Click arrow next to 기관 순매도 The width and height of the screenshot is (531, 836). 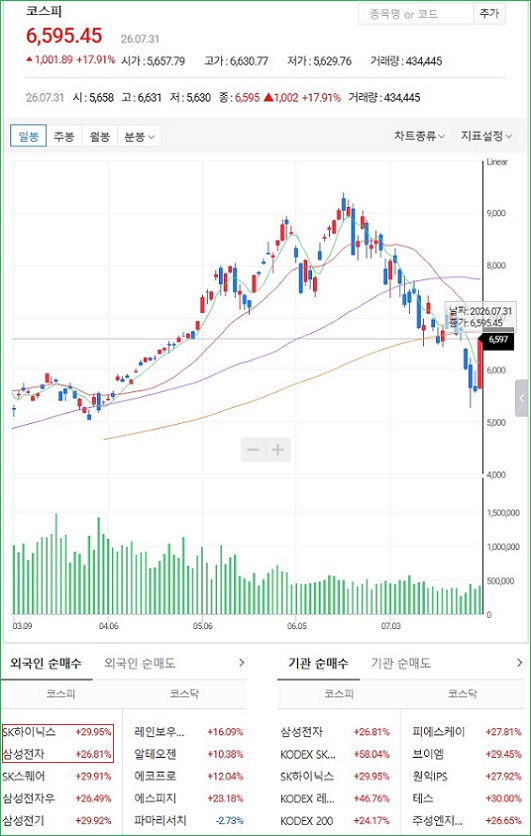coord(520,663)
